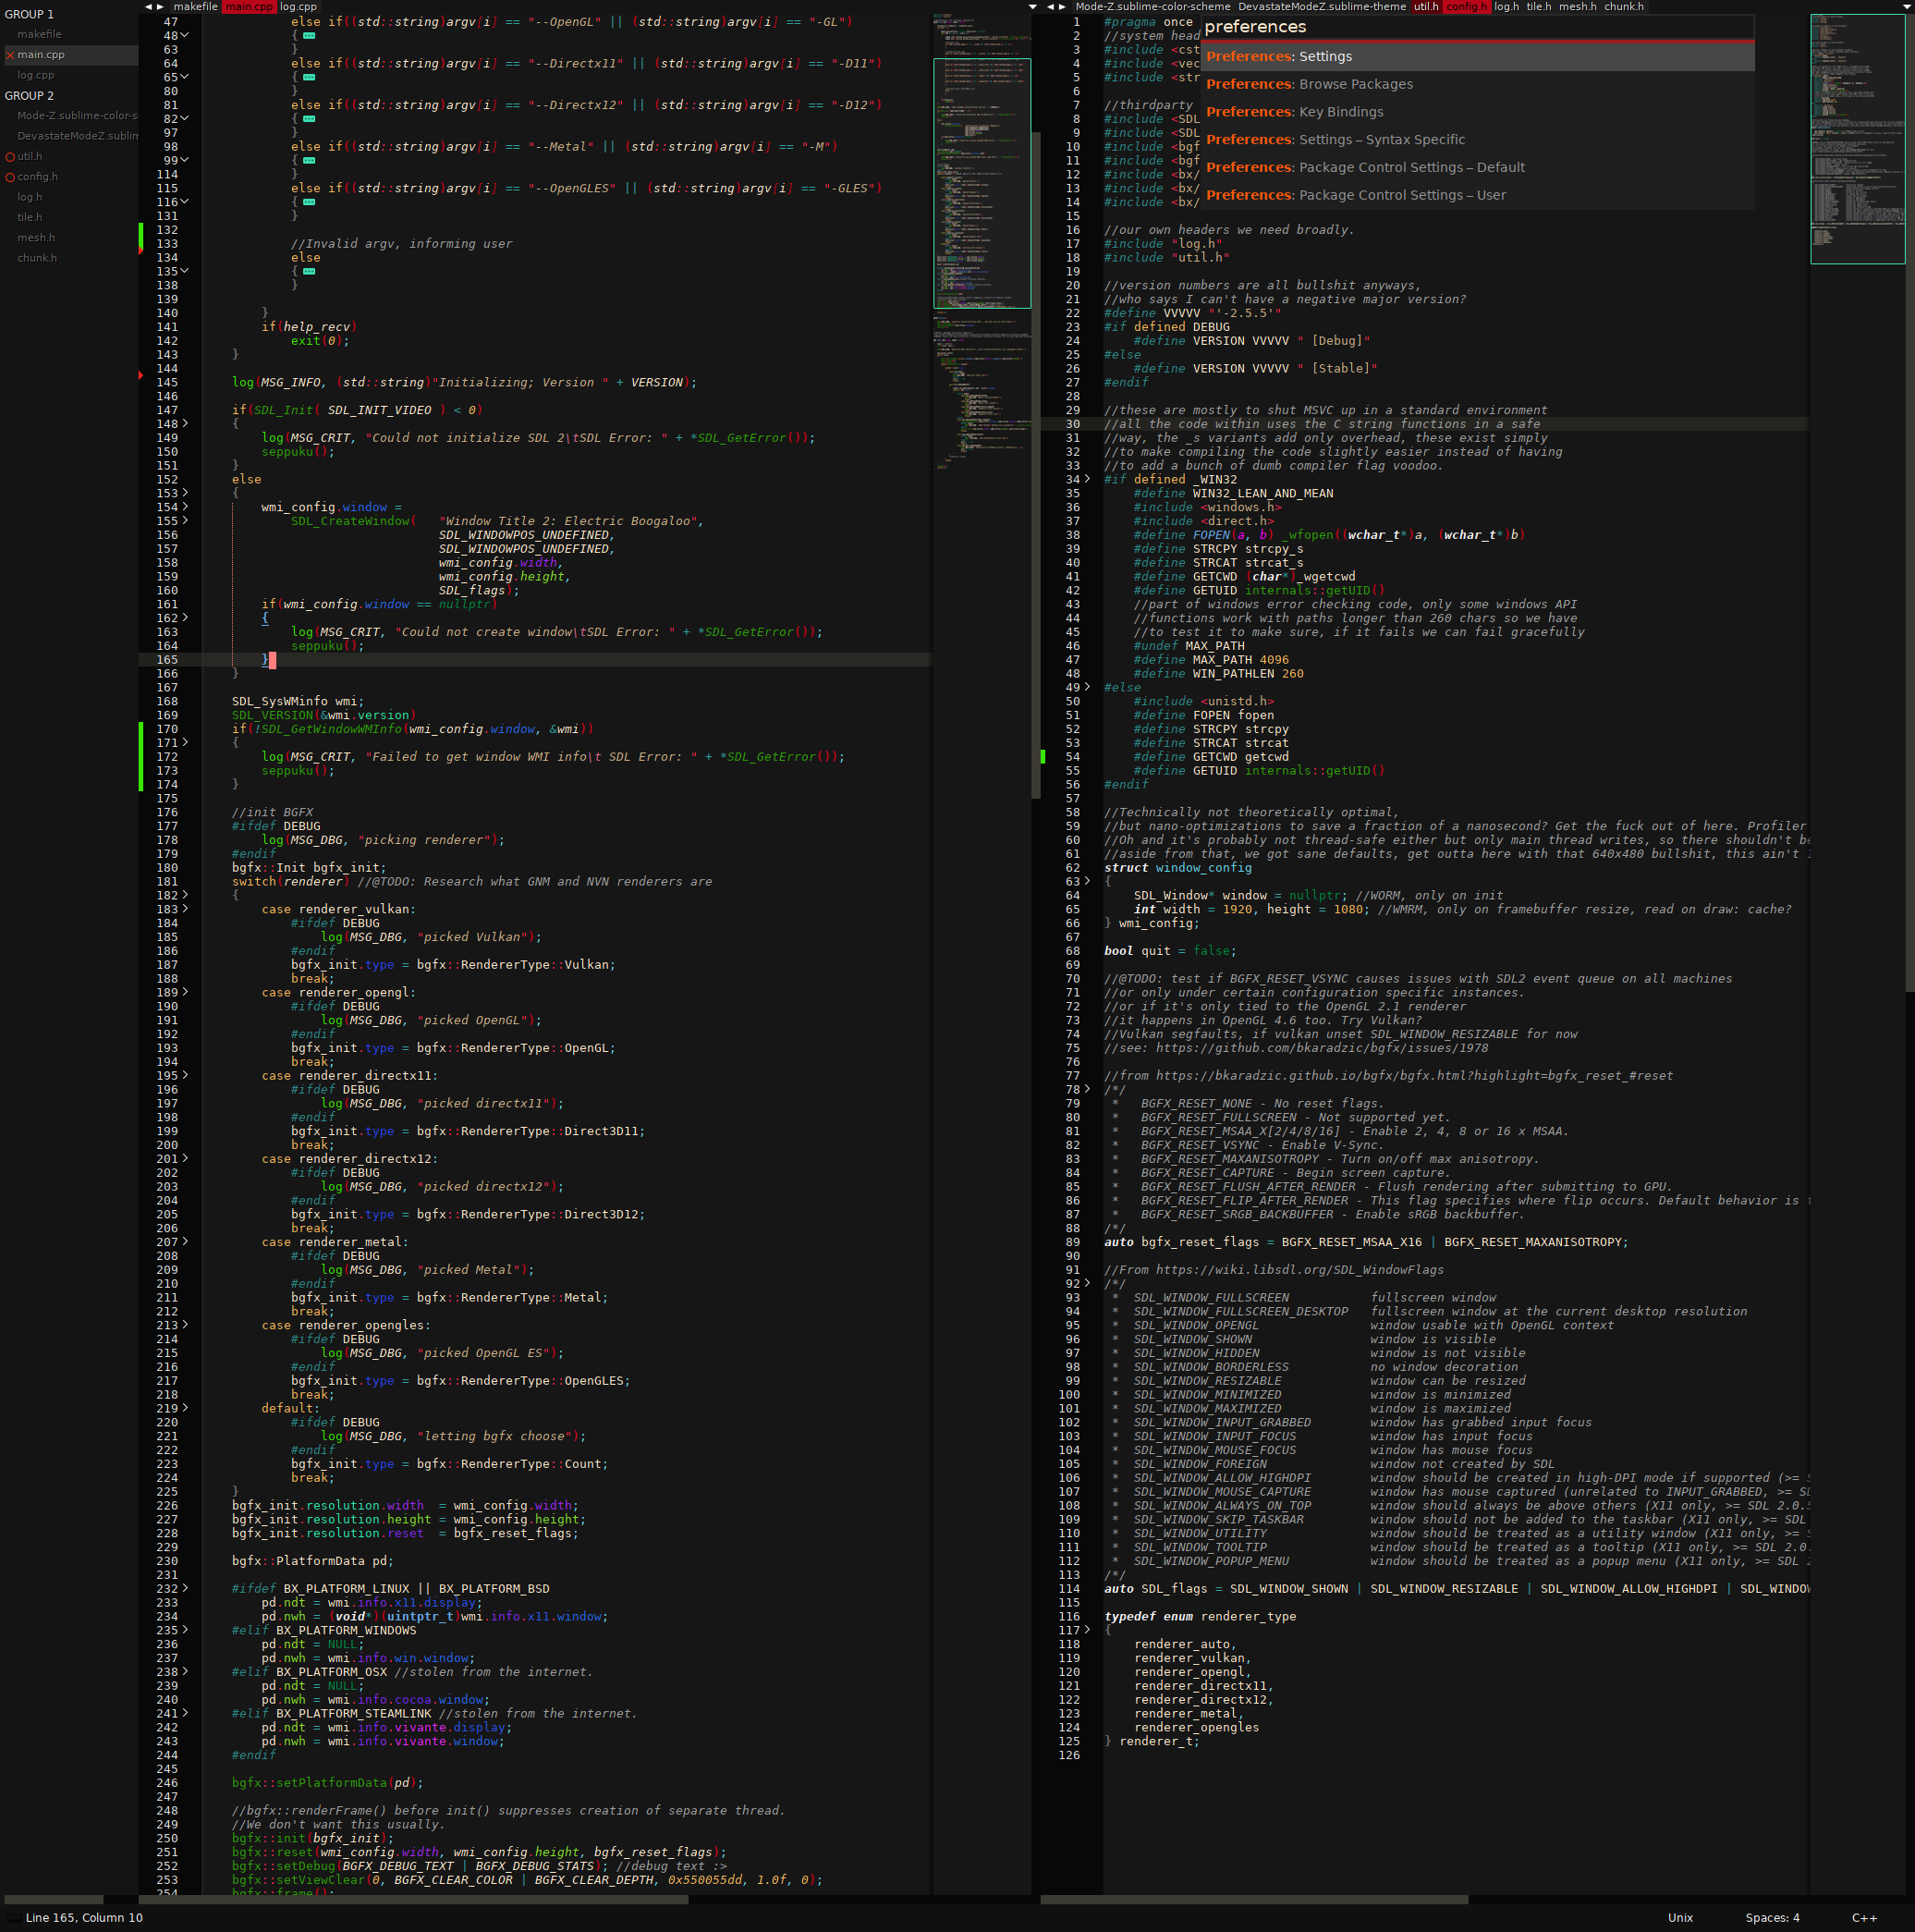Select mesh.h in the sidebar
The width and height of the screenshot is (1915, 1932).
[x=36, y=237]
